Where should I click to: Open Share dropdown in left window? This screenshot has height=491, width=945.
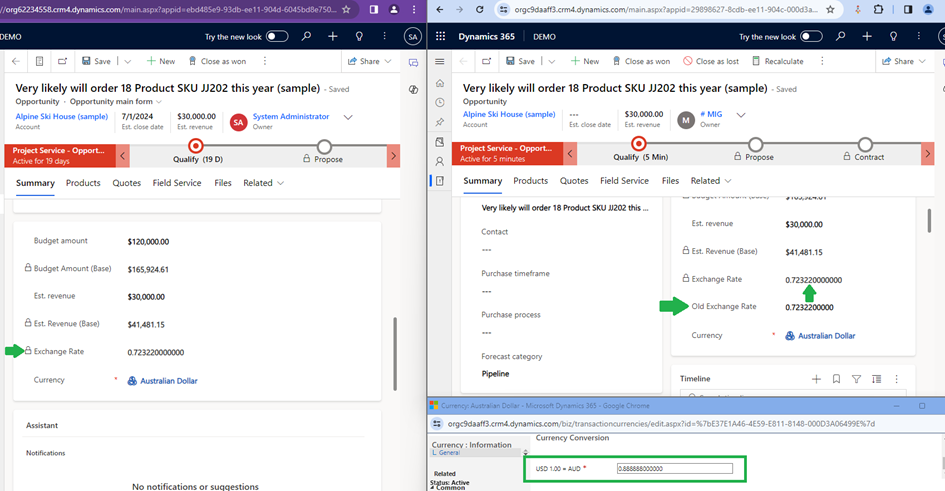(x=369, y=61)
